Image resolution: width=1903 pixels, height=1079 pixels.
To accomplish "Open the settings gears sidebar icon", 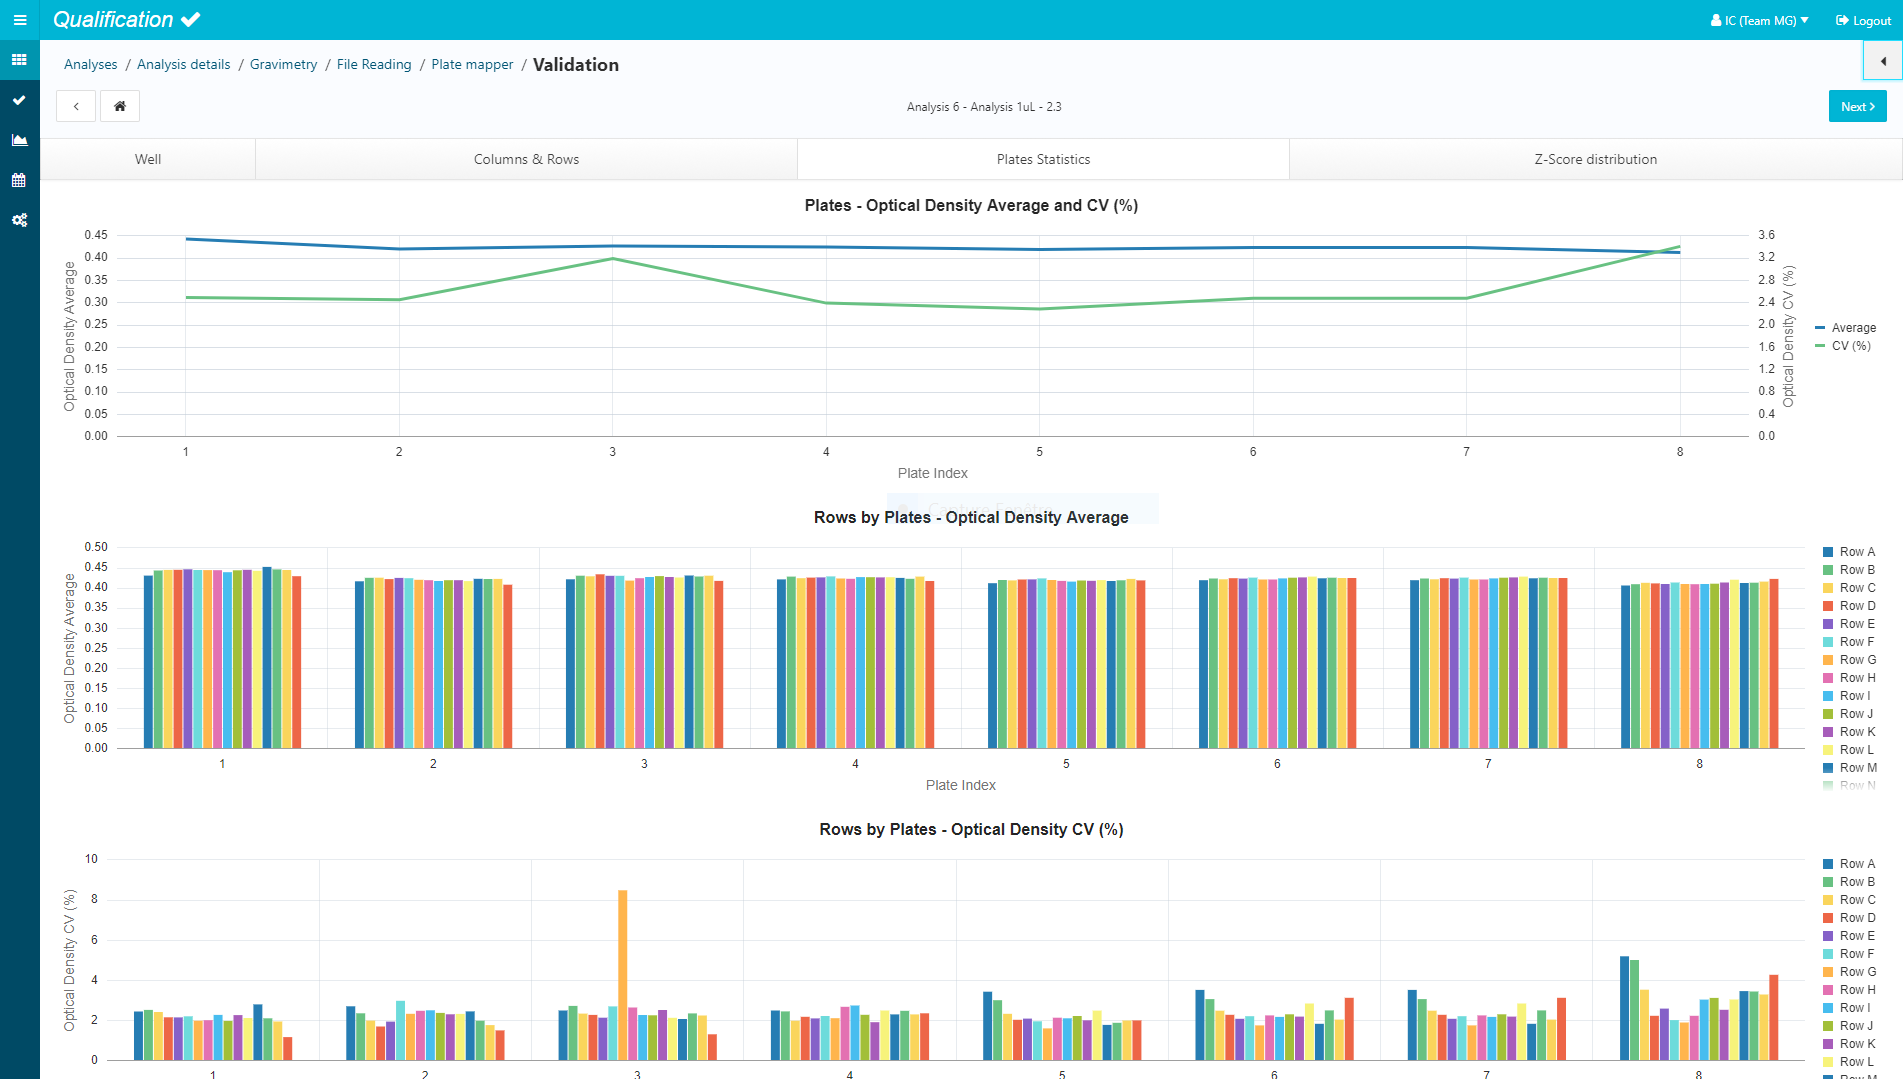I will click(x=19, y=220).
